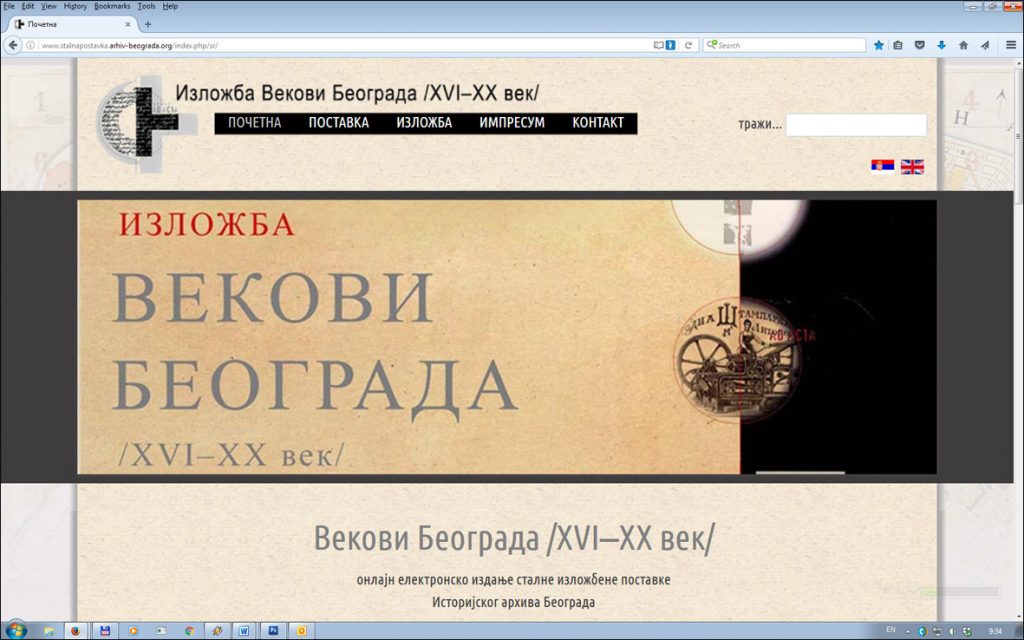Screen dimensions: 1024x640
Task: Go to the КОНТАКТ page
Action: tap(598, 123)
